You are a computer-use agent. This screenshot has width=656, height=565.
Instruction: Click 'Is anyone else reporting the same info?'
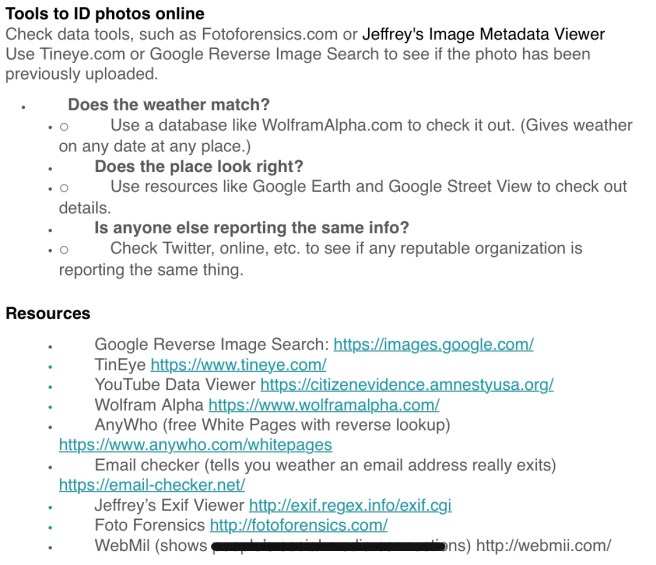point(251,228)
